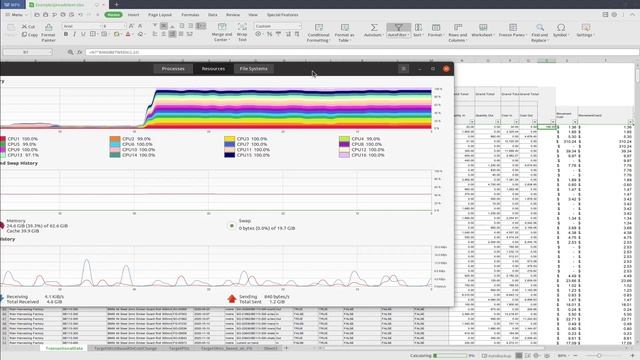
Task: Collapse the ribbon with chevron icon
Action: pos(632,15)
